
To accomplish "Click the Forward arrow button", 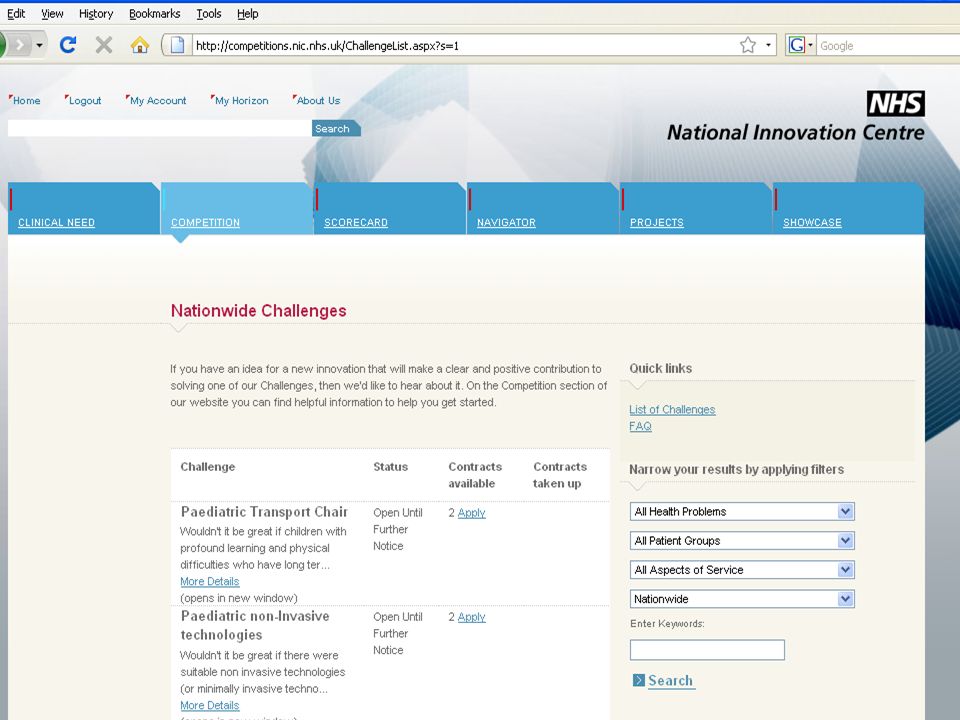I will point(20,45).
